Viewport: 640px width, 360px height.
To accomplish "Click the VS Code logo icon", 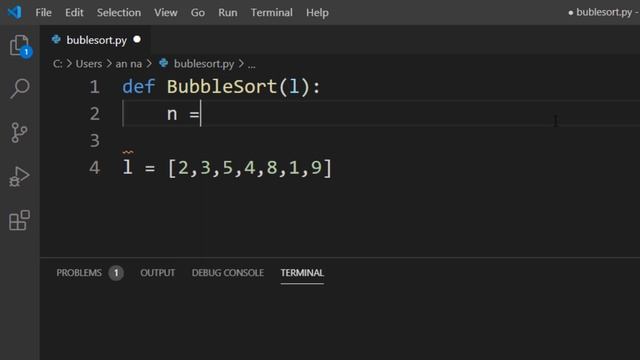I will click(x=15, y=12).
